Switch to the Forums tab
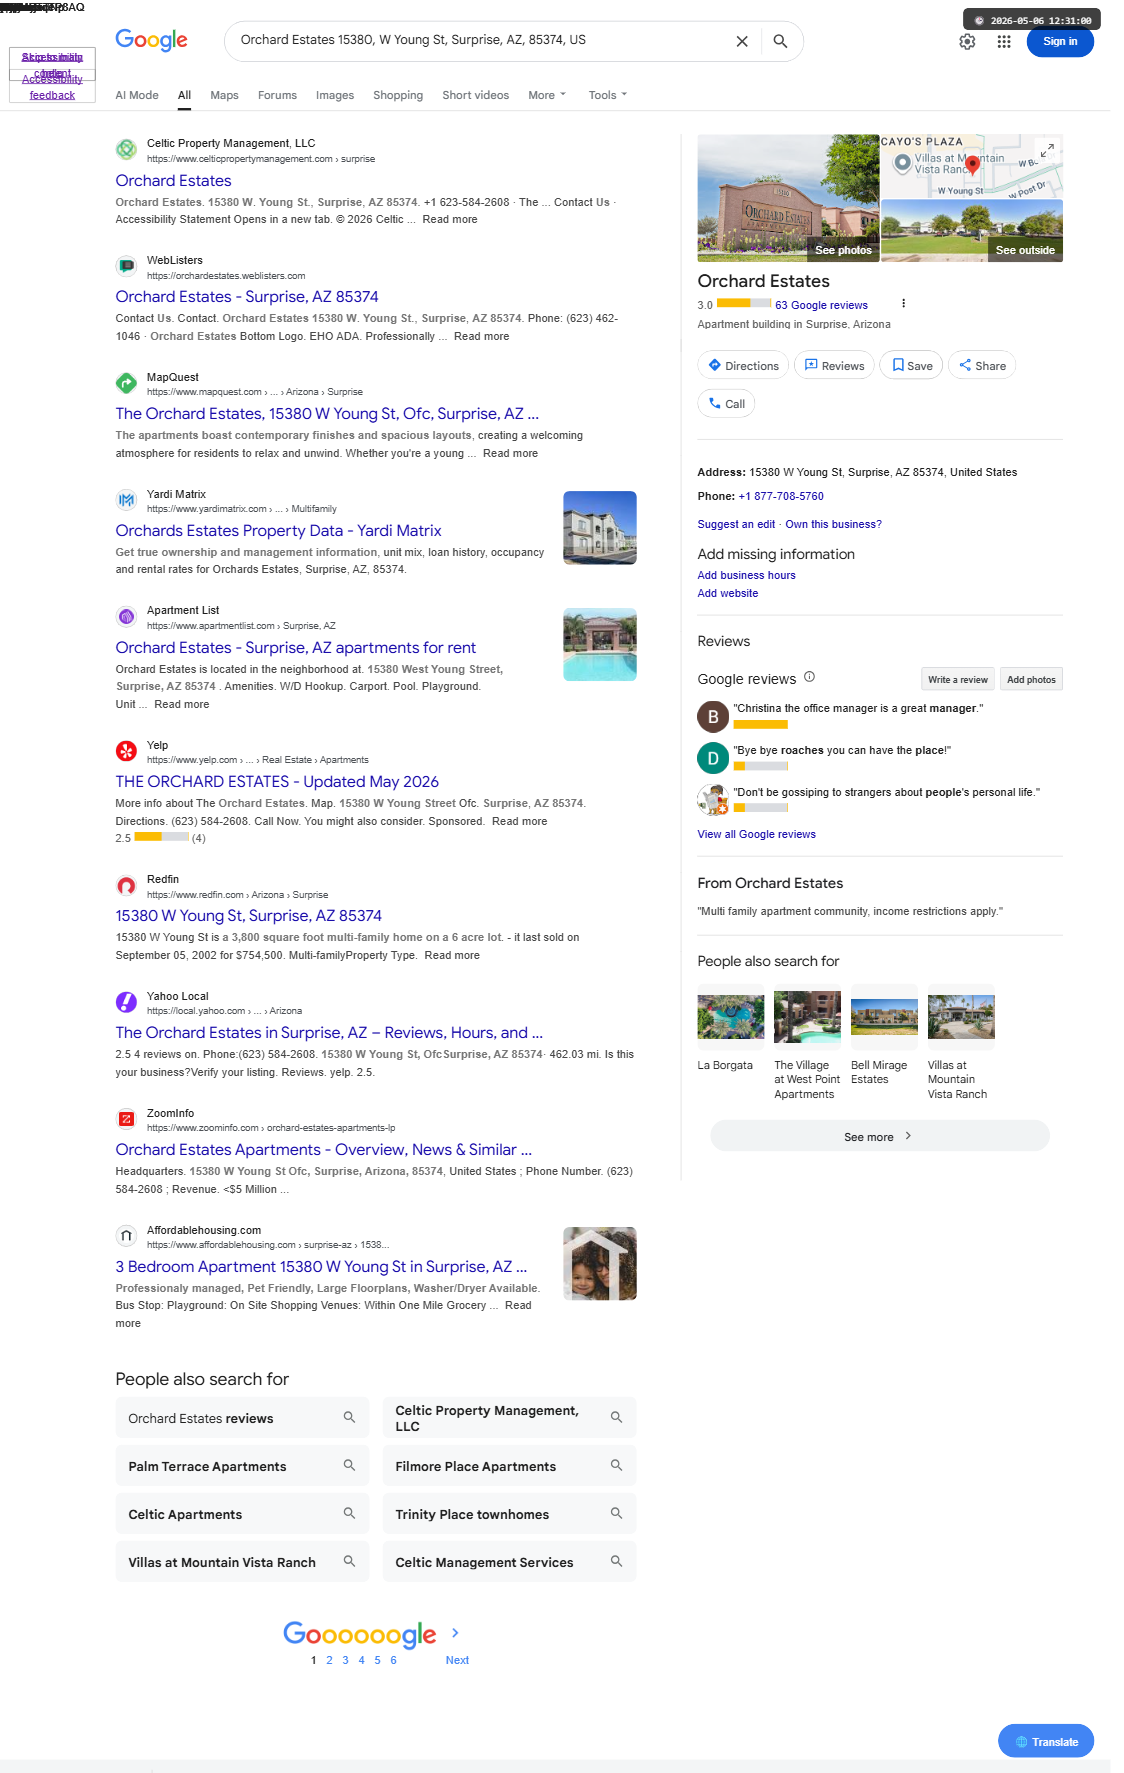This screenshot has height=1773, width=1124. [277, 95]
